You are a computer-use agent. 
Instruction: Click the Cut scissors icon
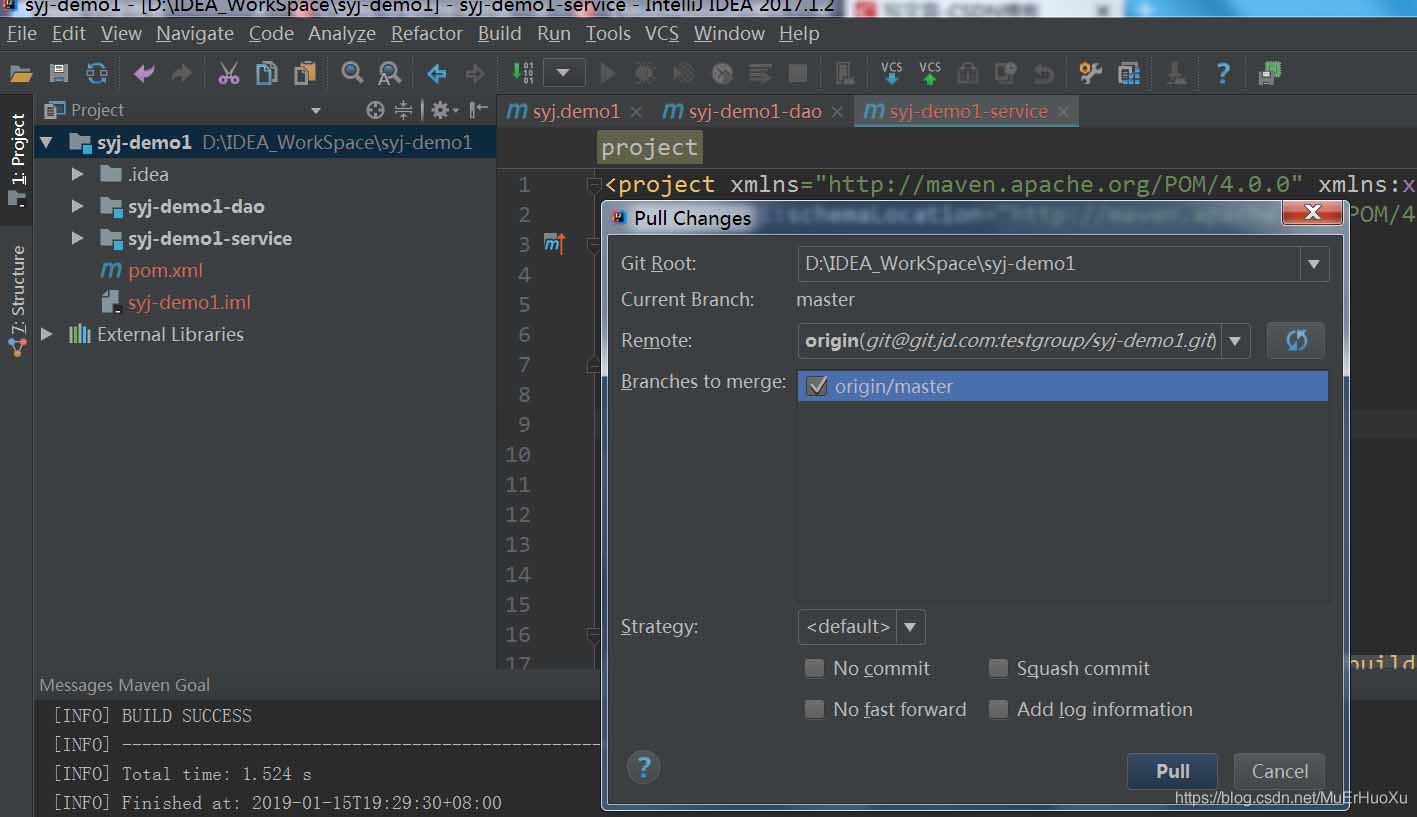click(229, 73)
